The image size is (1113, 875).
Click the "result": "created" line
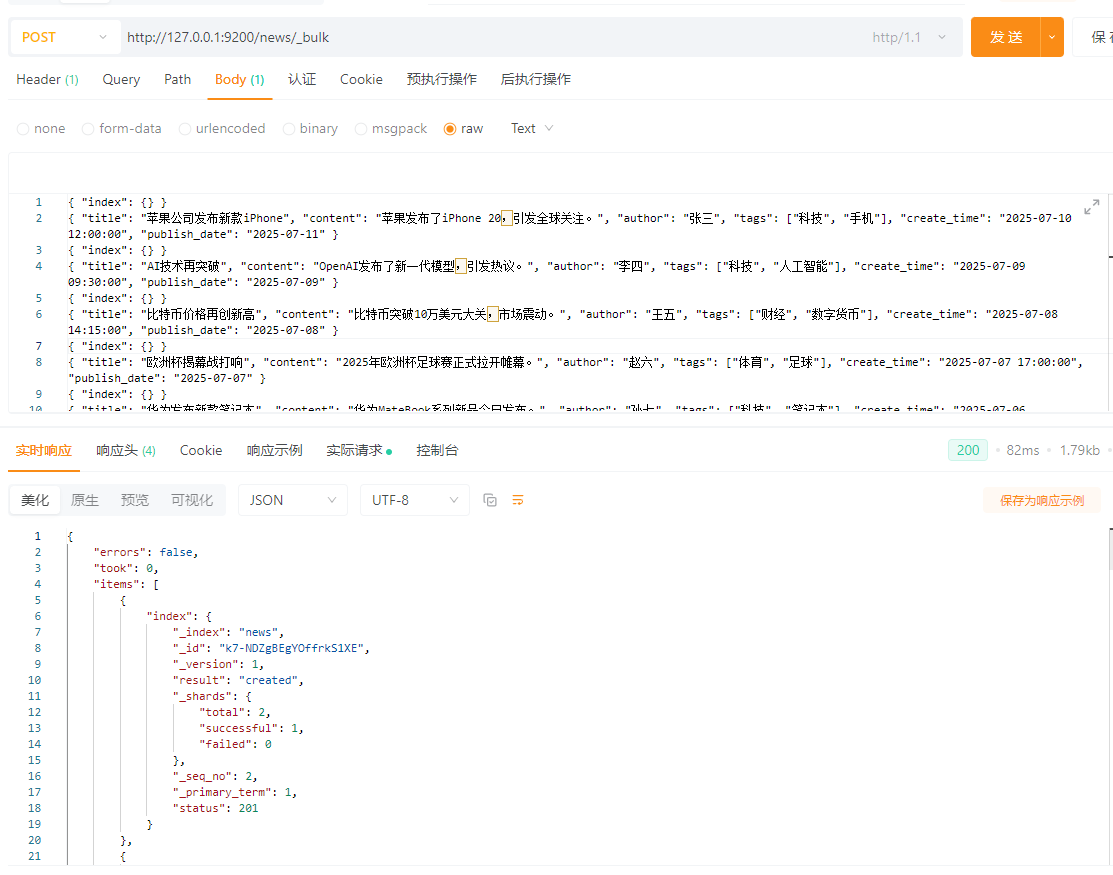(238, 680)
